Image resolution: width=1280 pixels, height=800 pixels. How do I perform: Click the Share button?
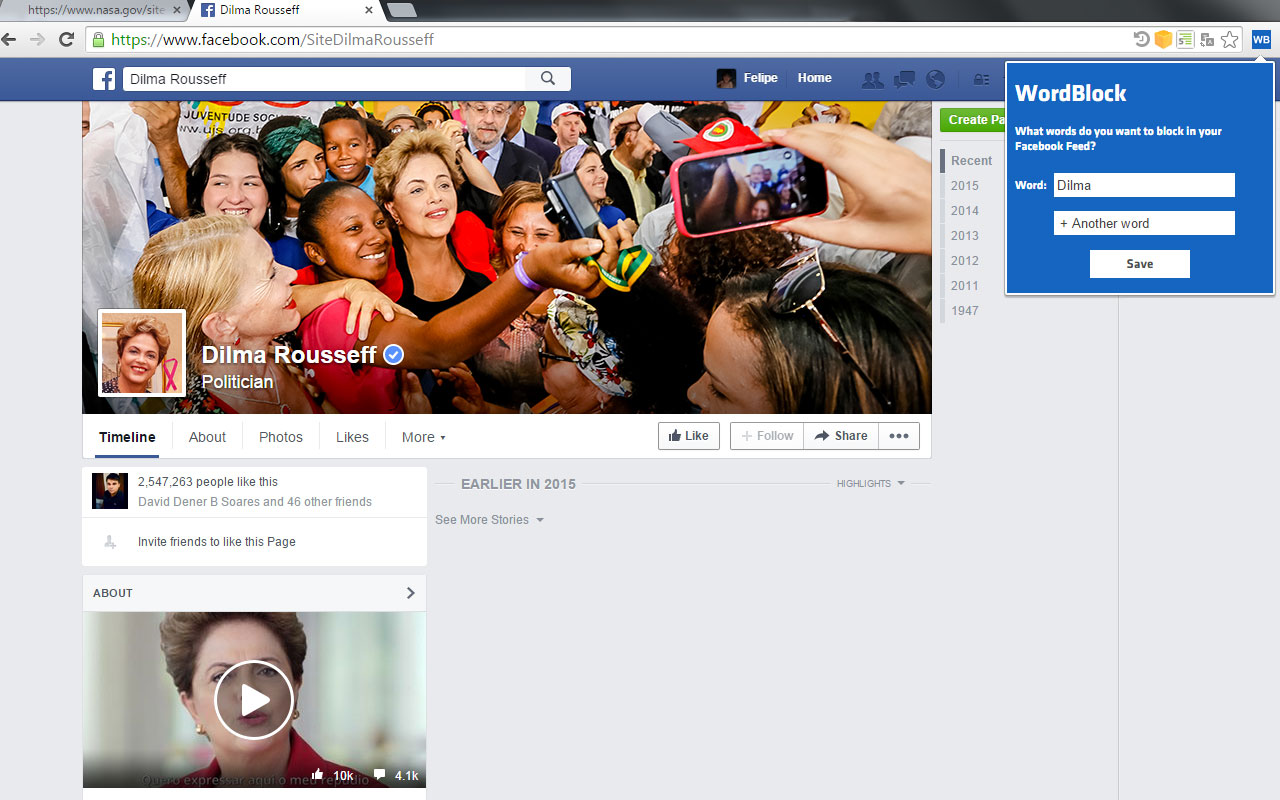point(841,436)
